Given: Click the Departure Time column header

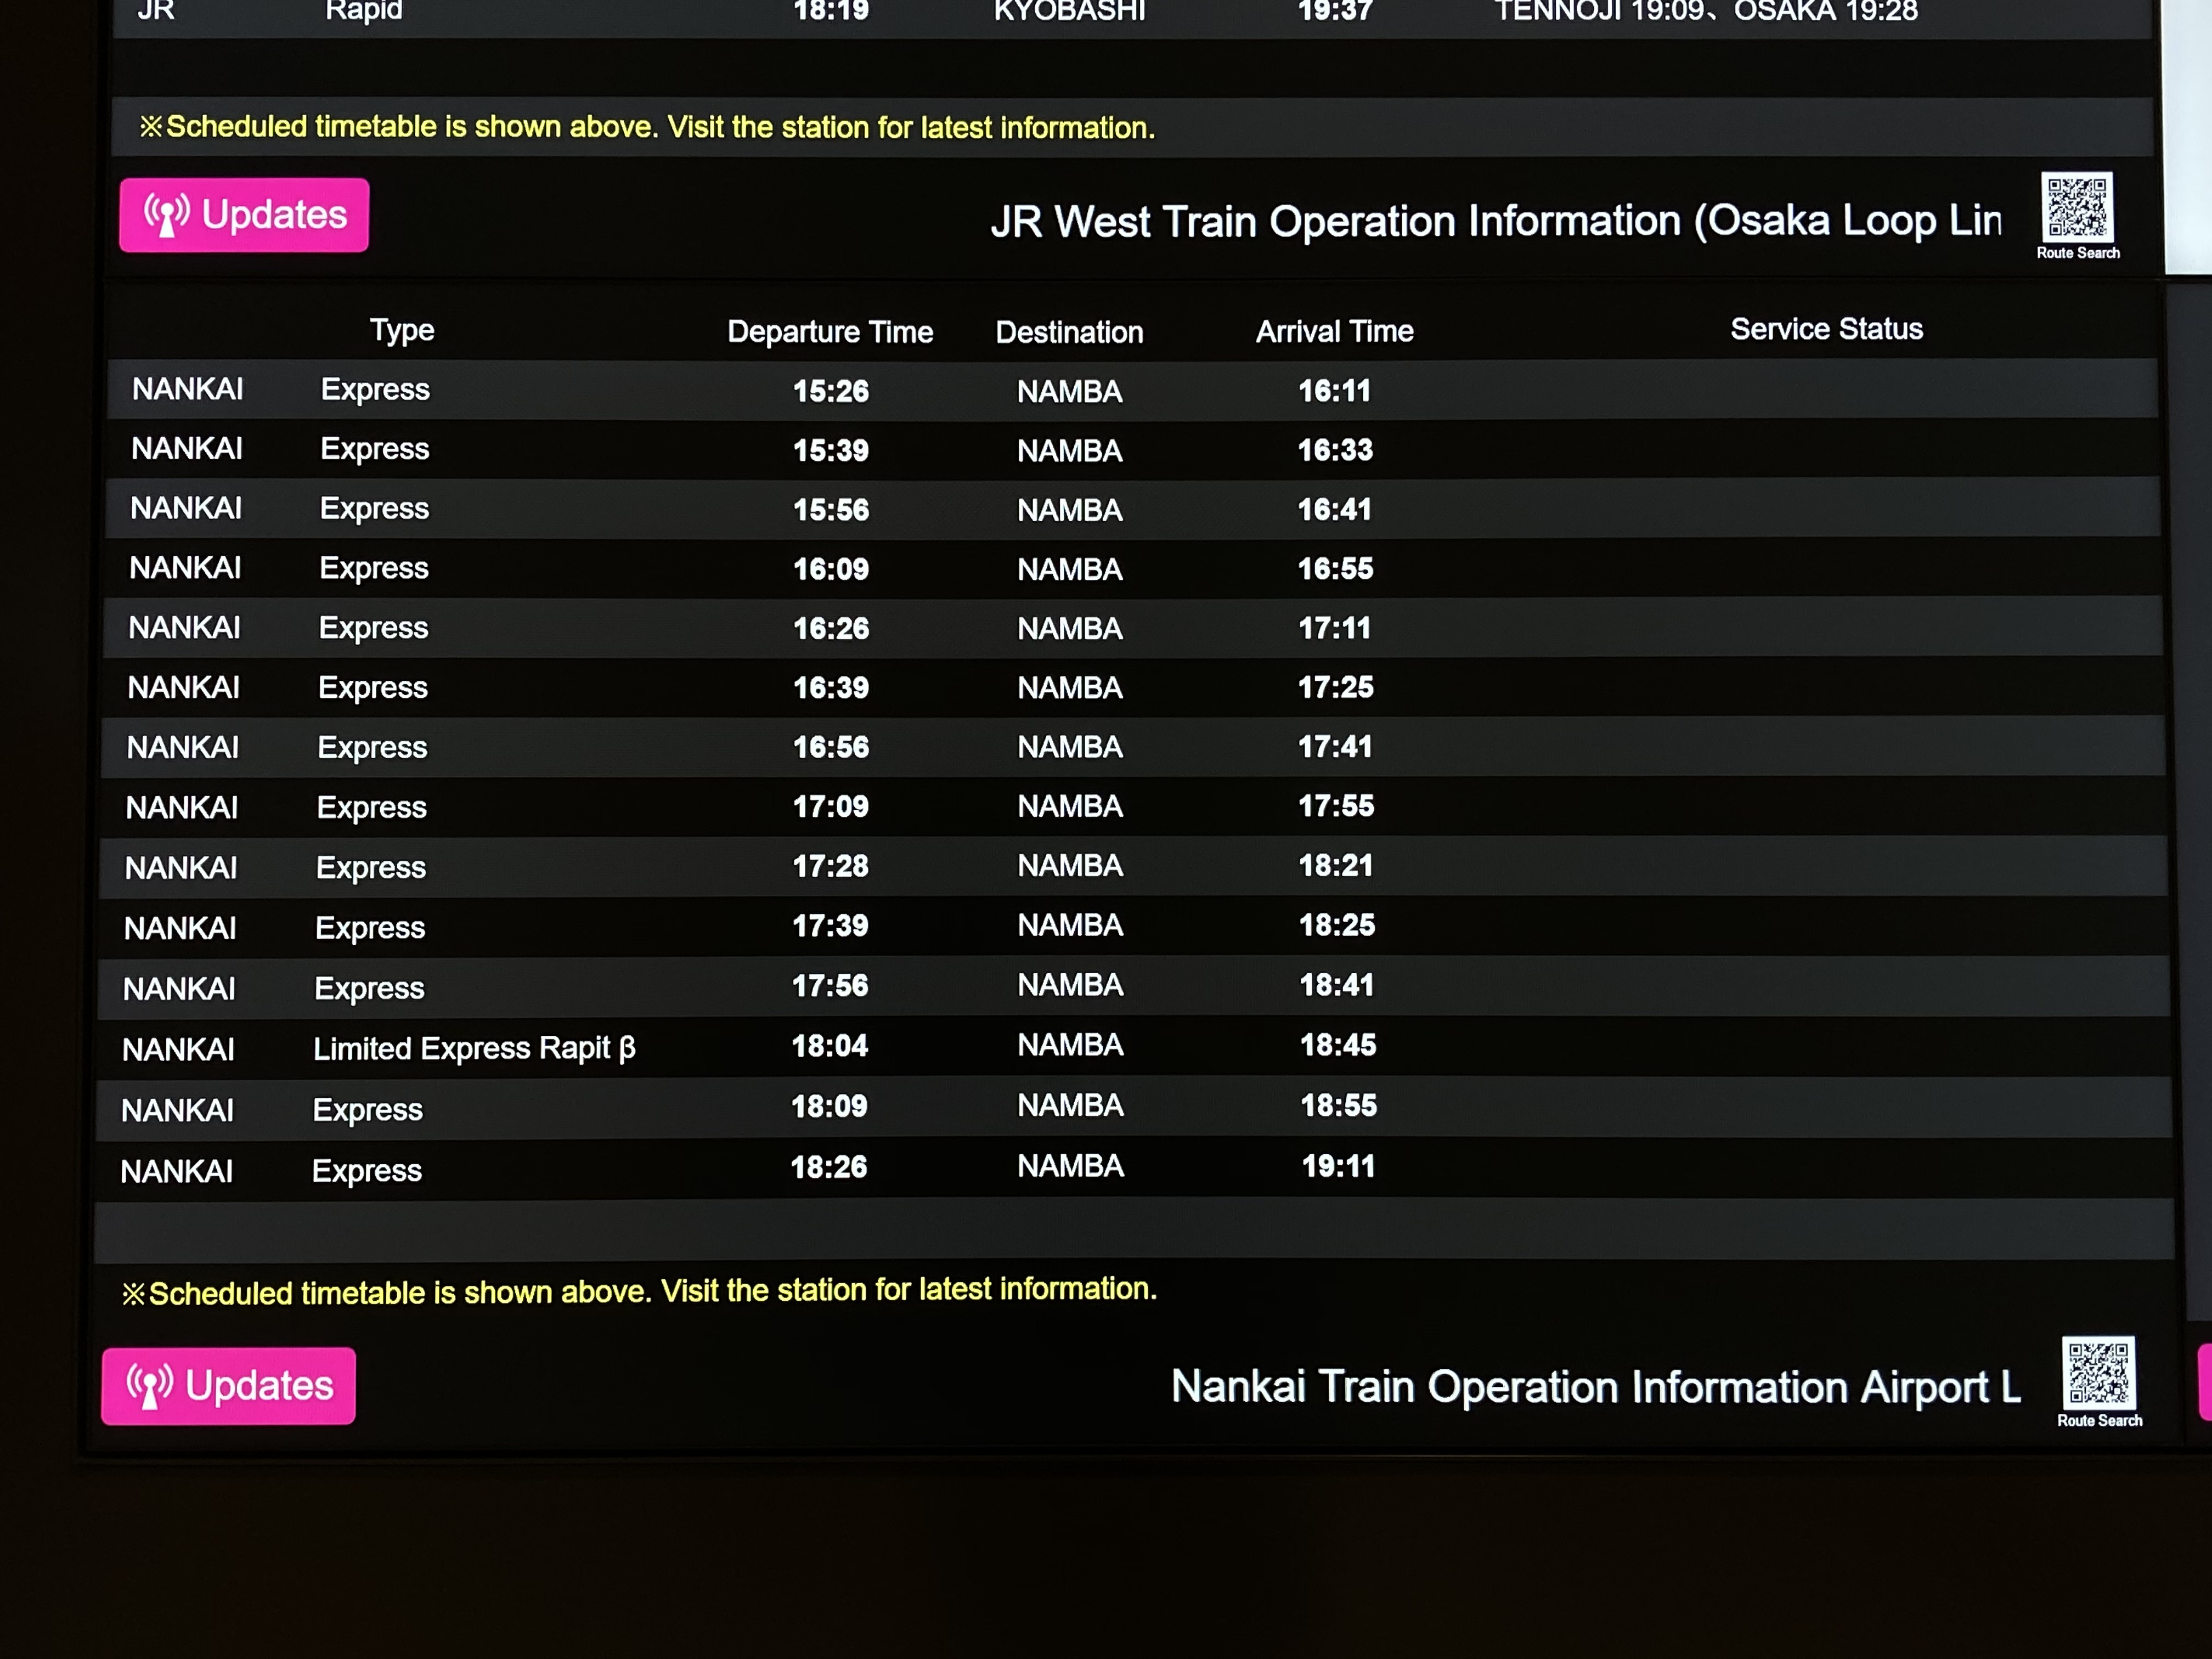Looking at the screenshot, I should (829, 332).
